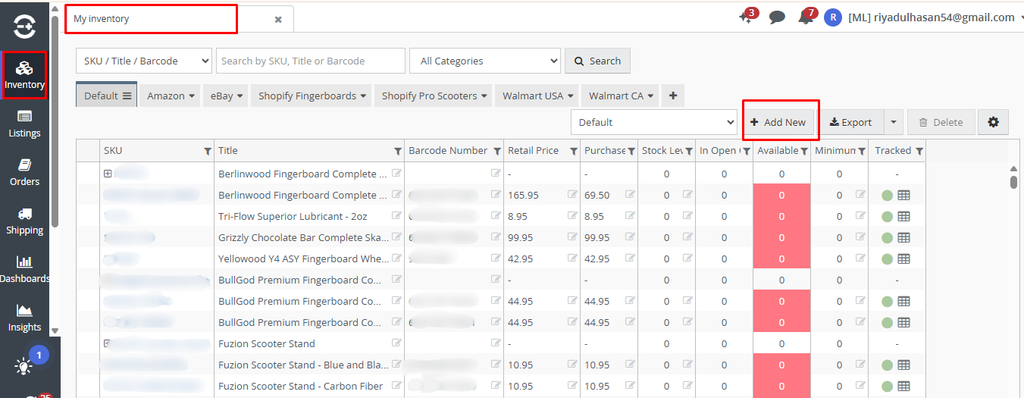Viewport: 1024px width, 398px height.
Task: Click the notifications bell icon
Action: tap(806, 18)
